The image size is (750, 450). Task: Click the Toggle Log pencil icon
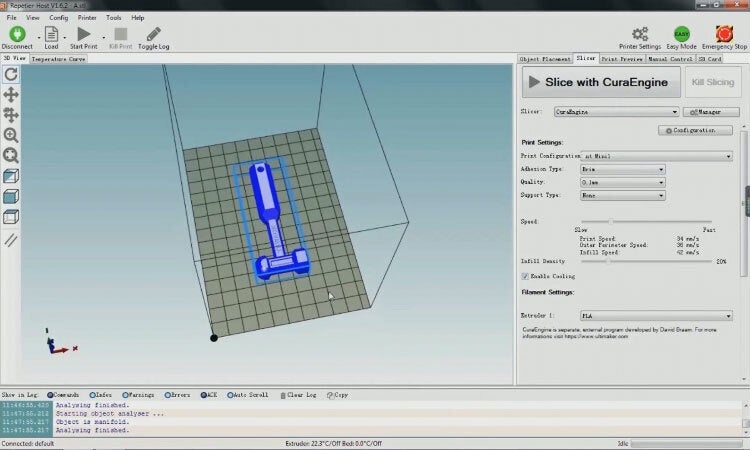[153, 34]
